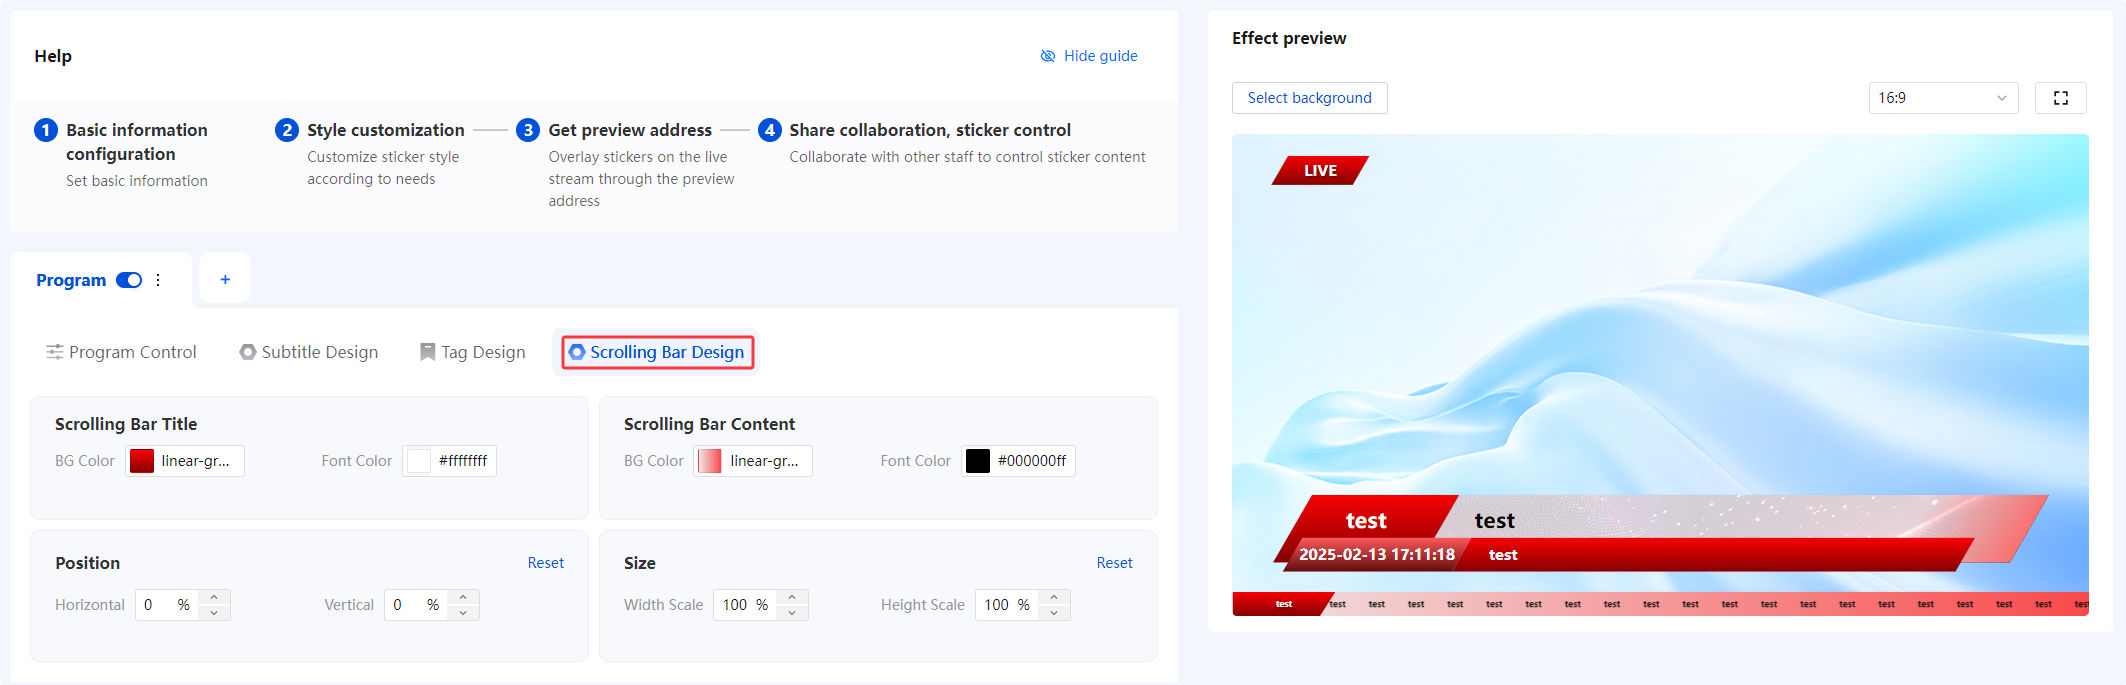Toggle the Program switch
The height and width of the screenshot is (685, 2126).
pos(129,280)
